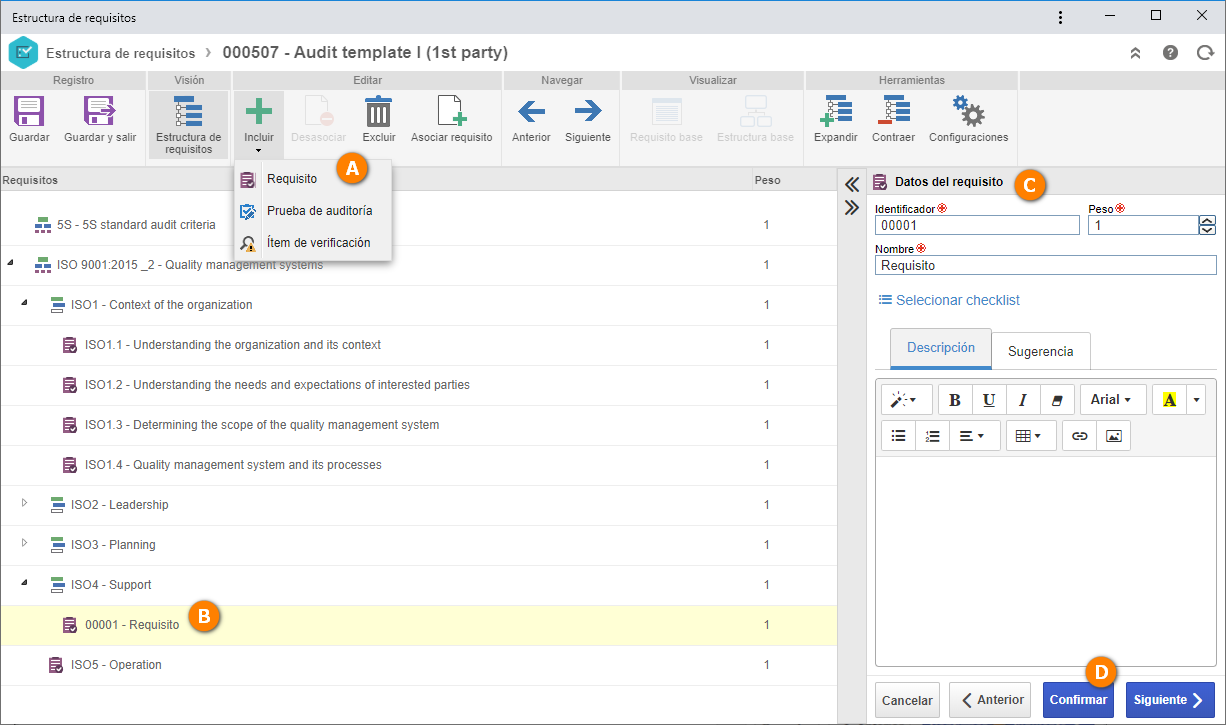Insert a picture in the editor
1226x725 pixels.
pos(1113,436)
